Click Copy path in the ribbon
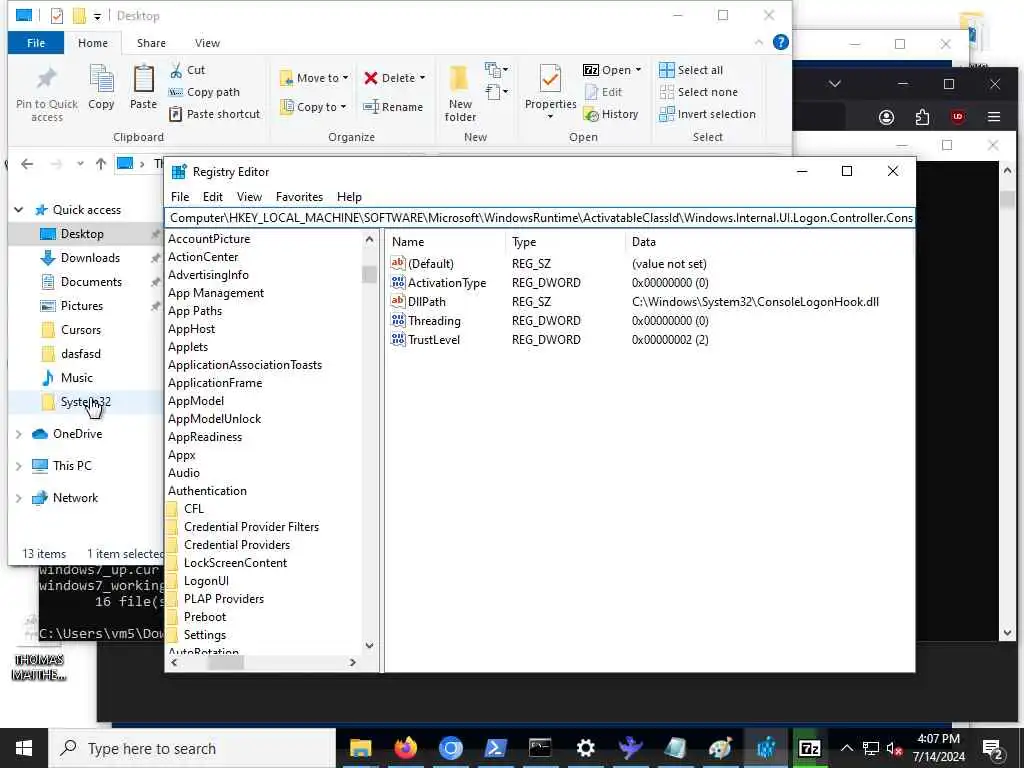The image size is (1024, 768). tap(204, 92)
